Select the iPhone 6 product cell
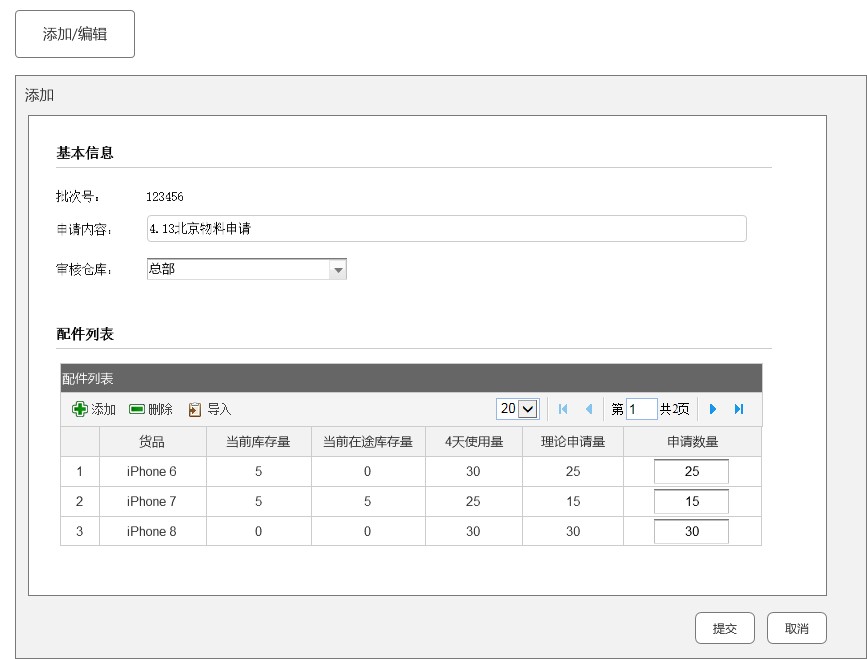Viewport: 867px width, 659px height. (x=152, y=472)
